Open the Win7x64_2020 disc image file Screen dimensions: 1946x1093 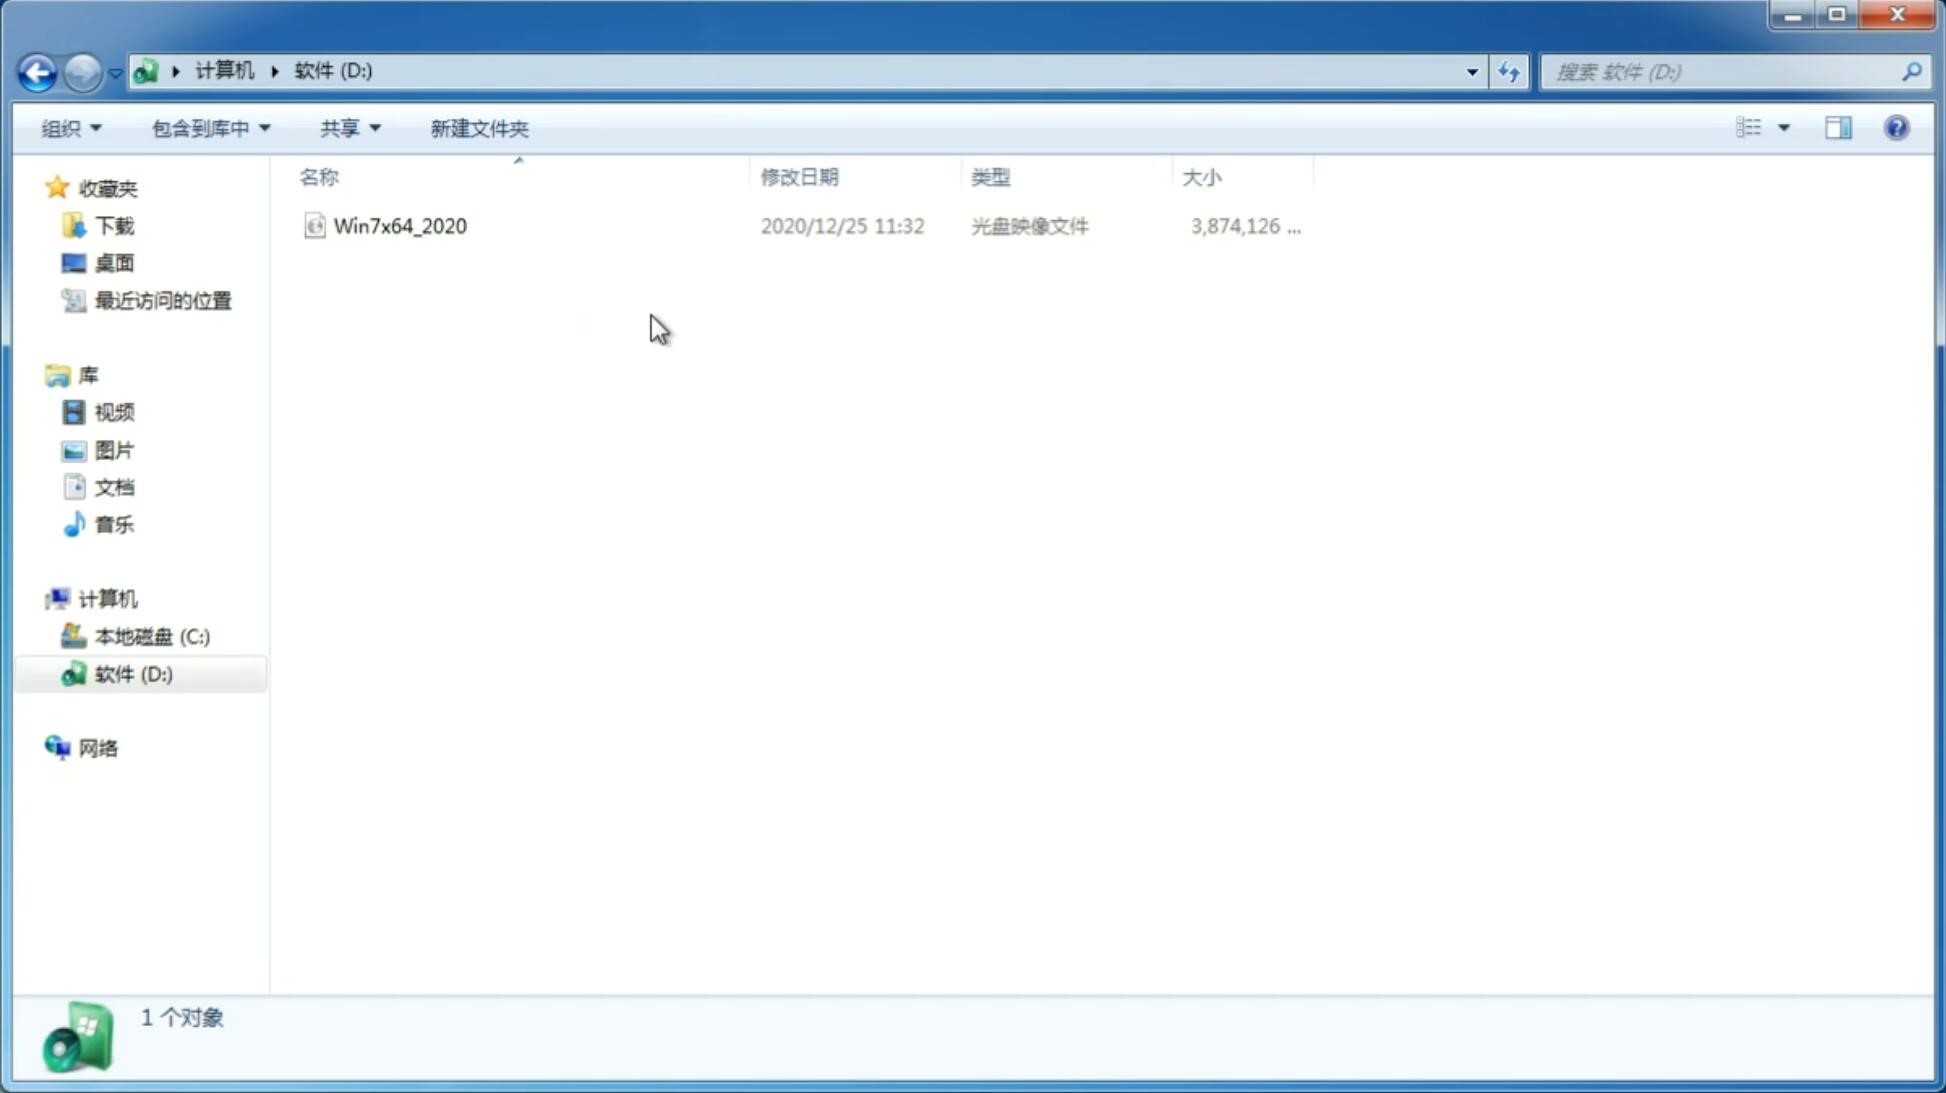398,226
